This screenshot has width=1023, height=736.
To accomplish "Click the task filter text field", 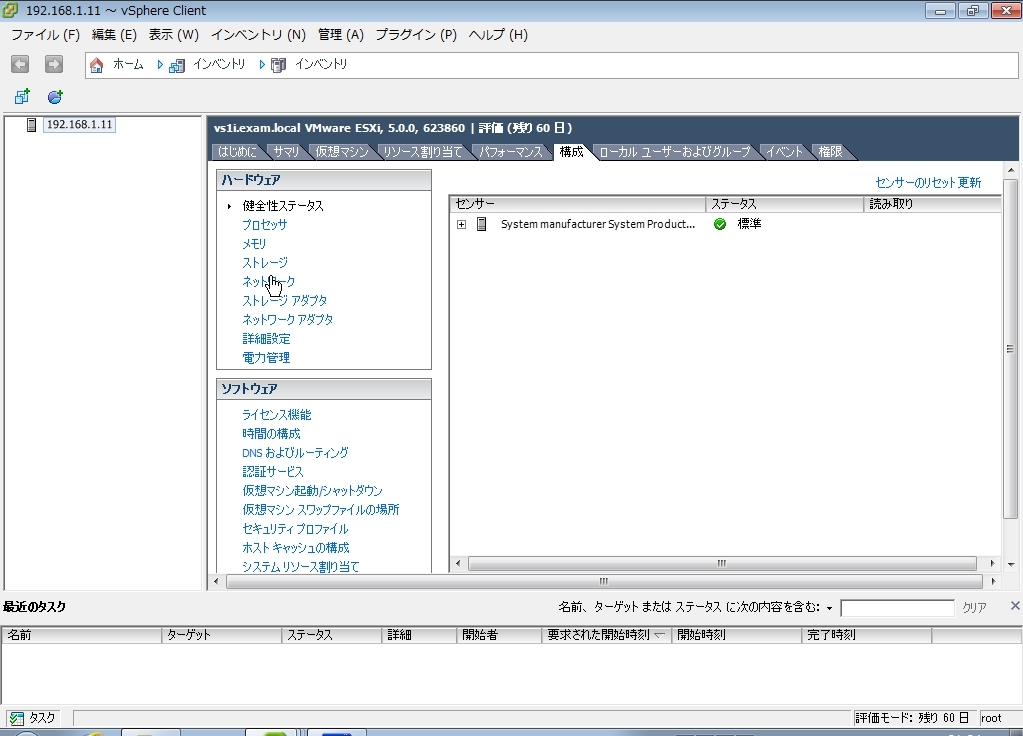I will [x=898, y=608].
